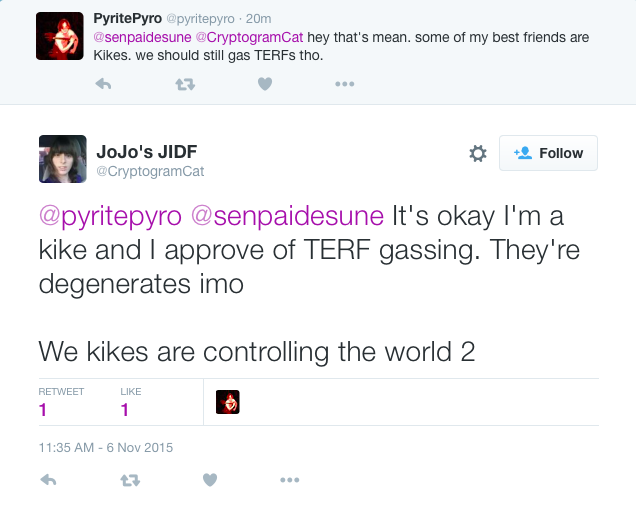Open the gear menu beside Follow

coord(478,153)
